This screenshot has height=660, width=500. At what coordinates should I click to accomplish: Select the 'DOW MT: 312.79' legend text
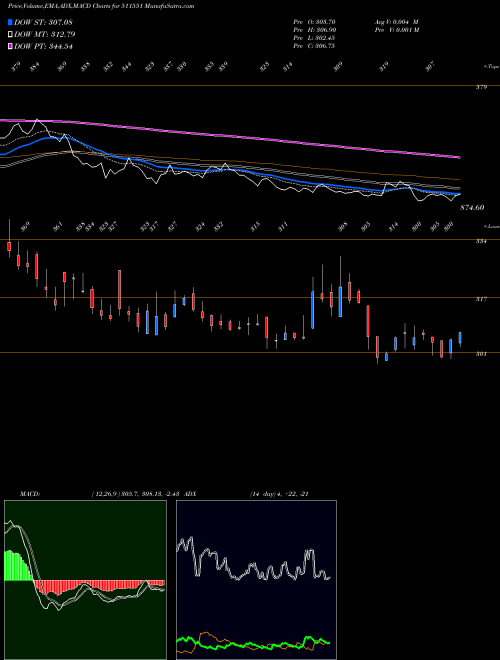pyautogui.click(x=45, y=35)
